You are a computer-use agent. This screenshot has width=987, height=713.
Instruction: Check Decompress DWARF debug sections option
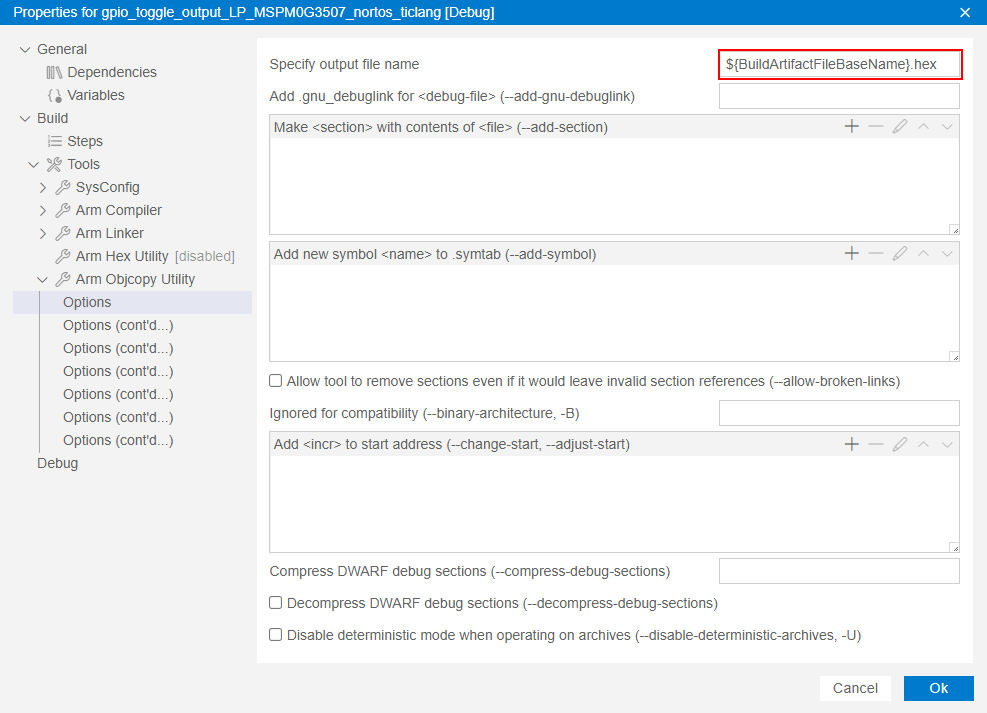tap(276, 603)
